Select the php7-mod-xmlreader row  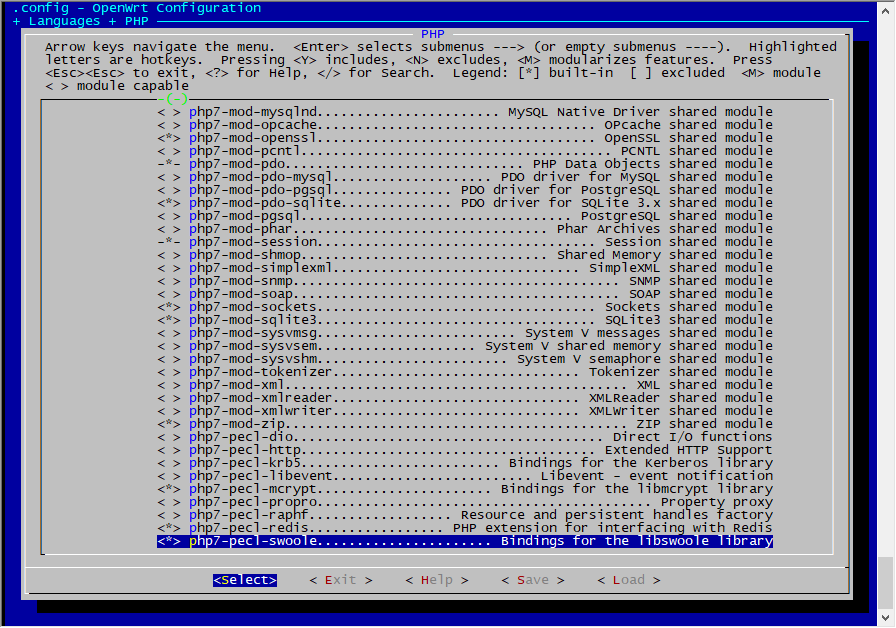point(465,398)
